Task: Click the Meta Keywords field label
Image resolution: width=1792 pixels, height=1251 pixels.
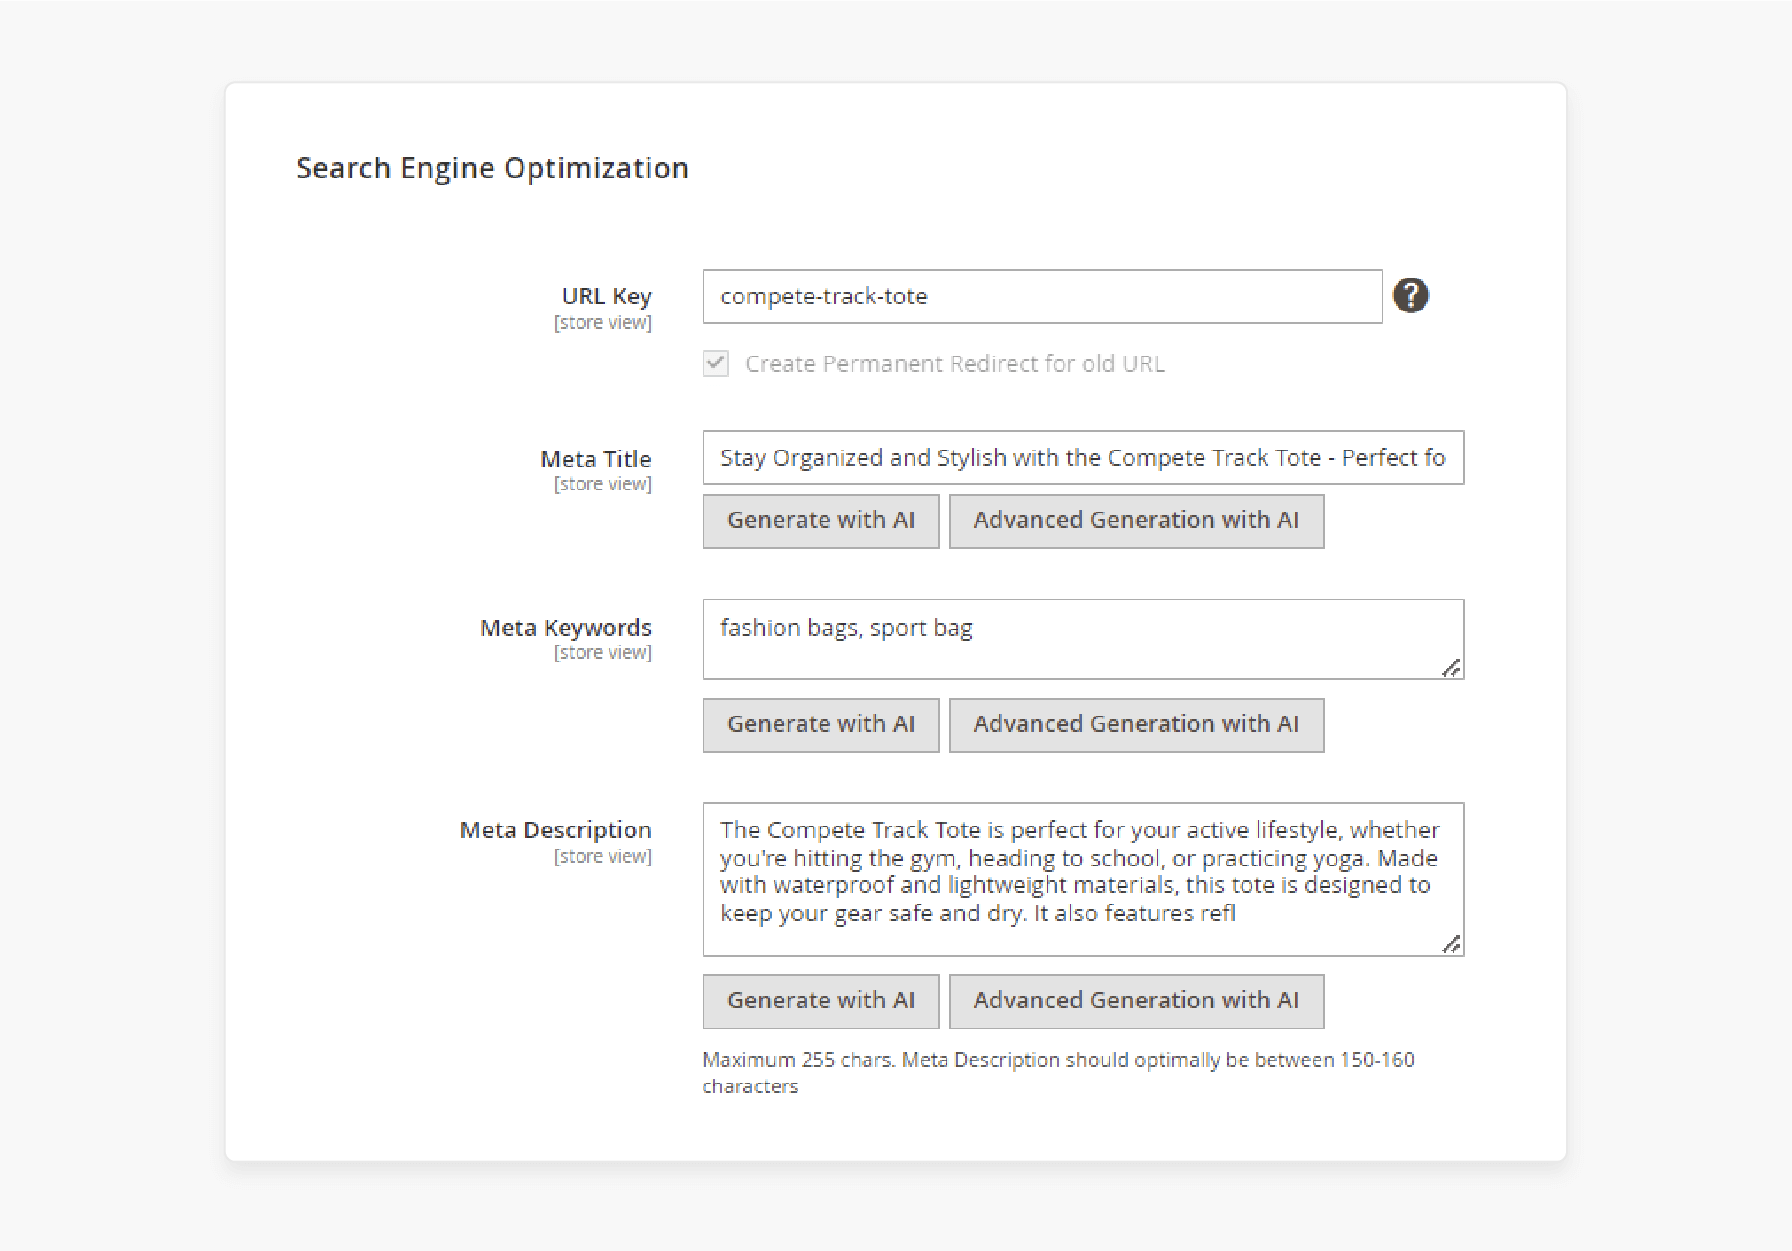Action: (x=566, y=628)
